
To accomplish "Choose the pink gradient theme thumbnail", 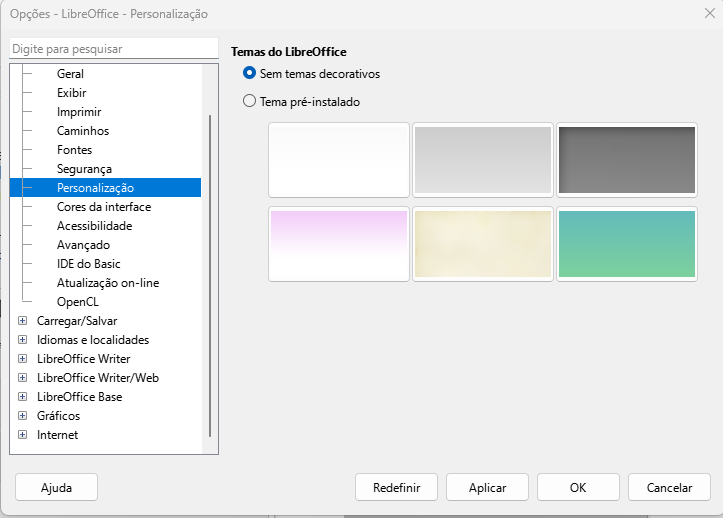I will (339, 244).
